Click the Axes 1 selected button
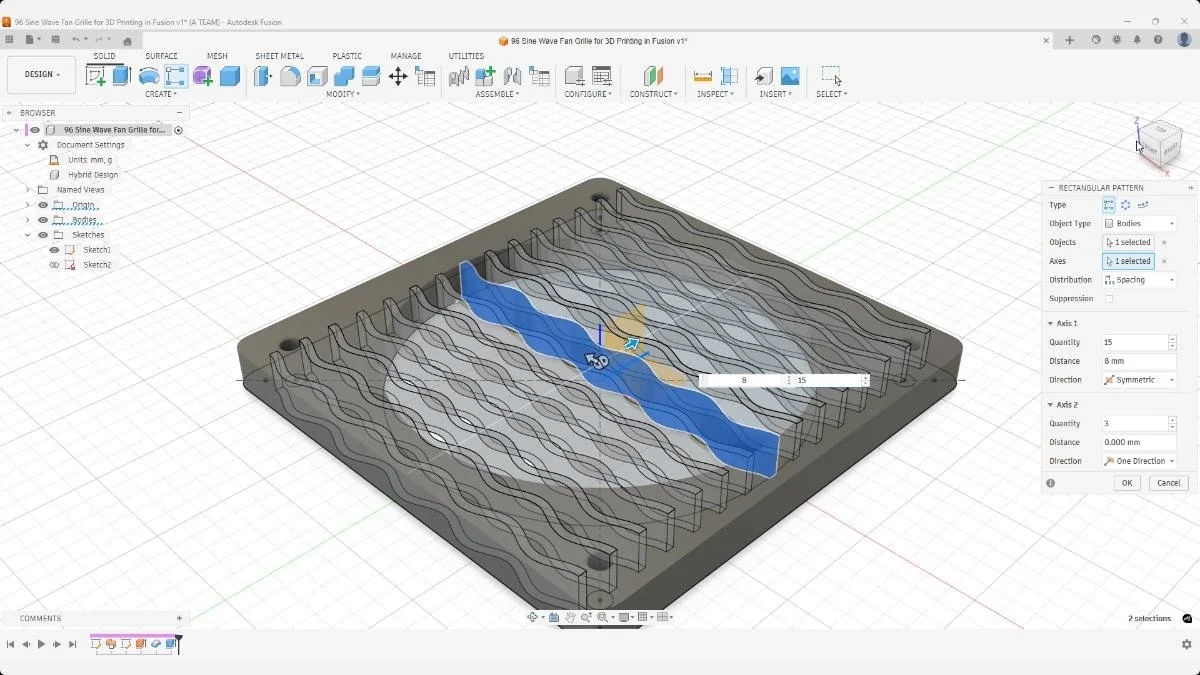1200x675 pixels. [x=1128, y=261]
